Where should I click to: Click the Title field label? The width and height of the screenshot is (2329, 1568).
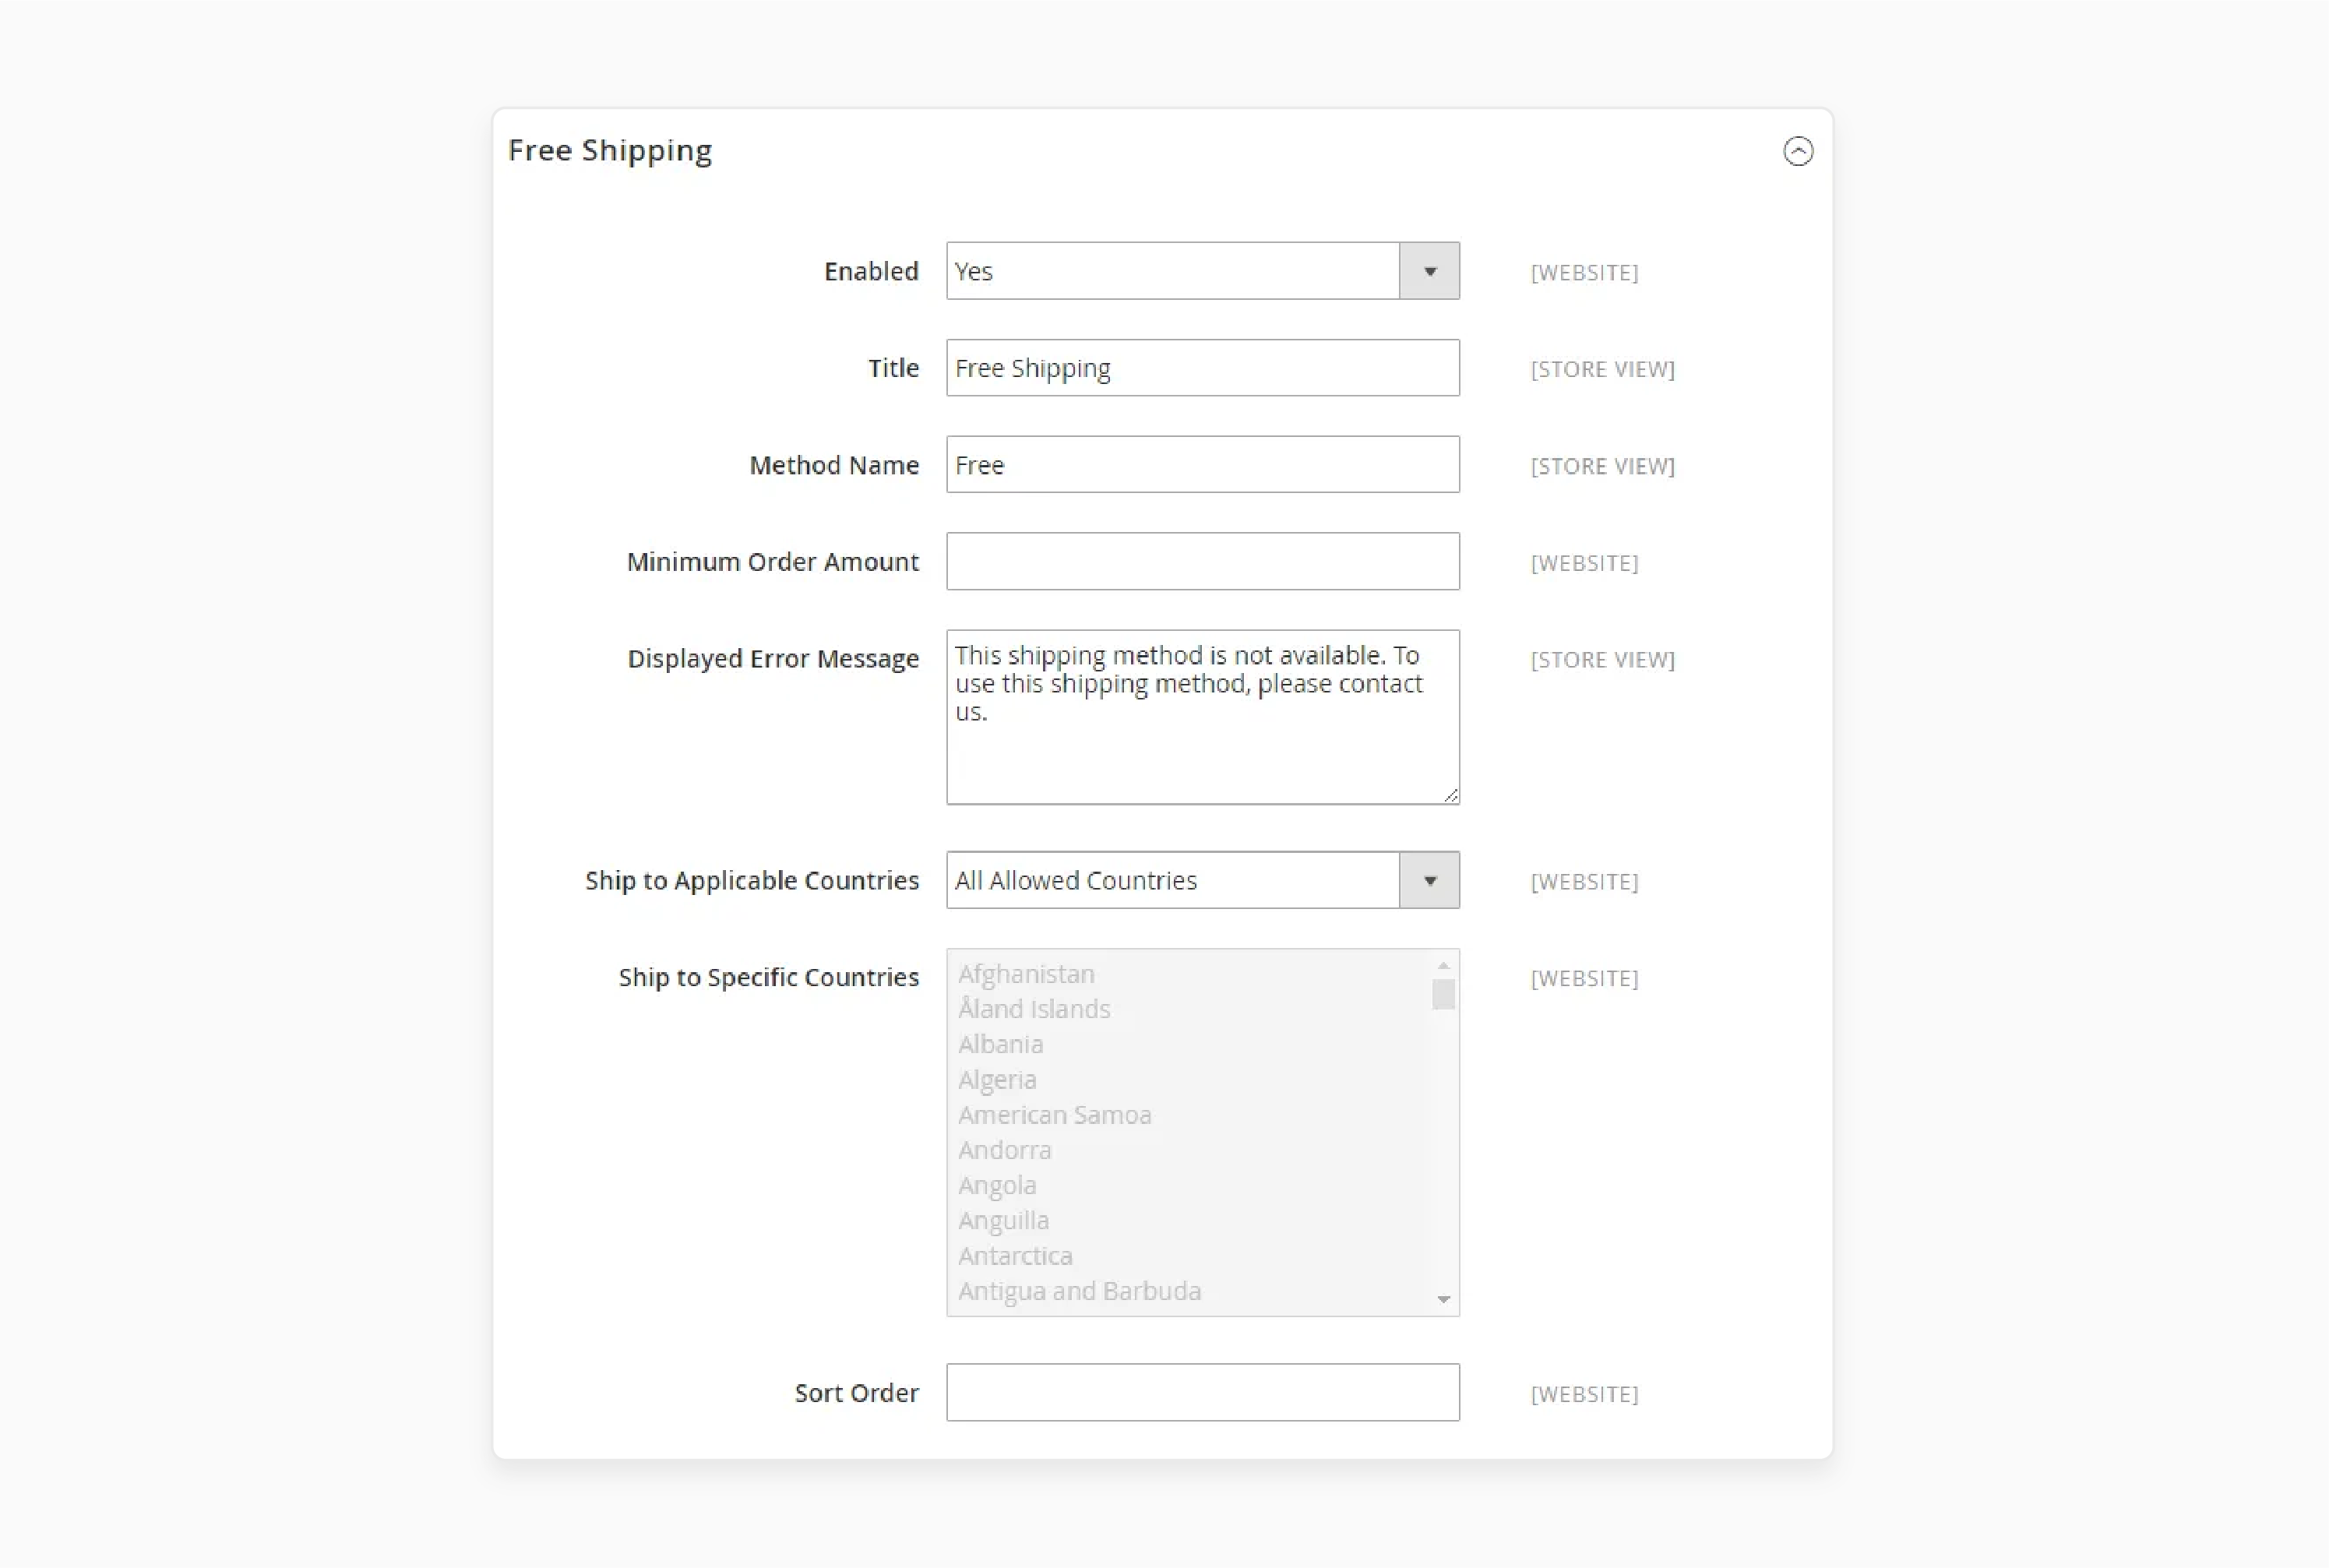click(x=893, y=369)
